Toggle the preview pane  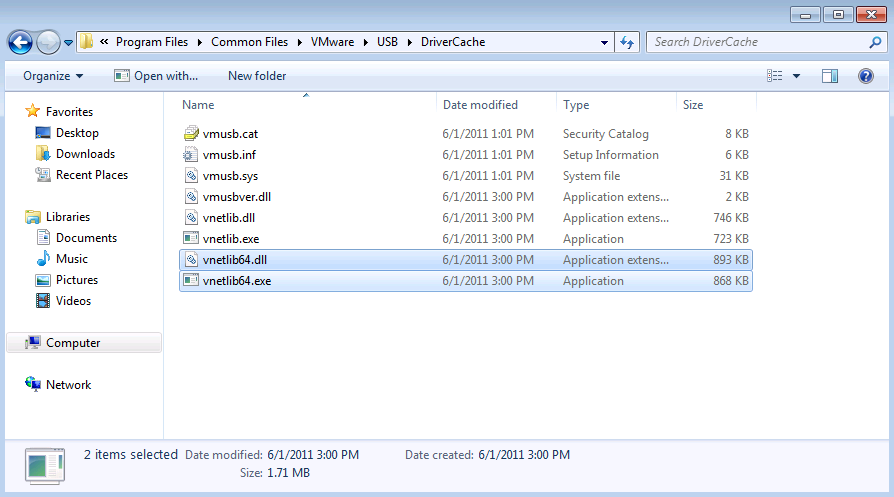tap(830, 76)
